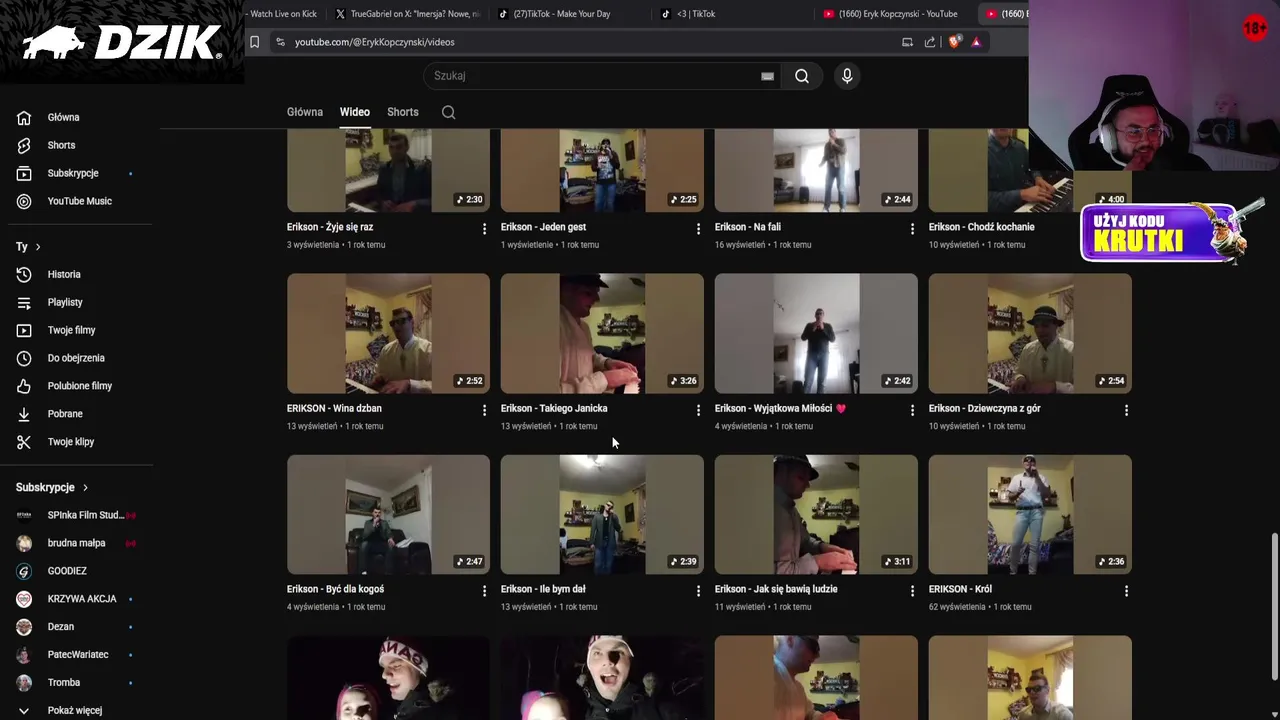Open options for Erikson - Wyjątkowa Miłości
1280x720 pixels.
click(x=912, y=410)
